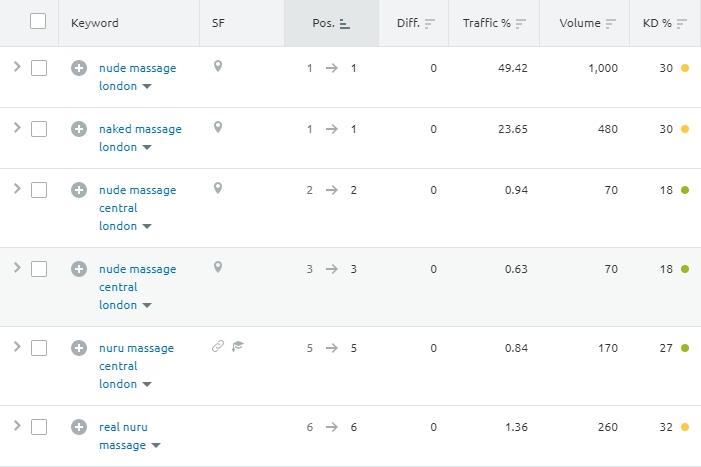Click the plus icon beside 'real nuru massage'
This screenshot has height=467, width=701.
point(79,427)
